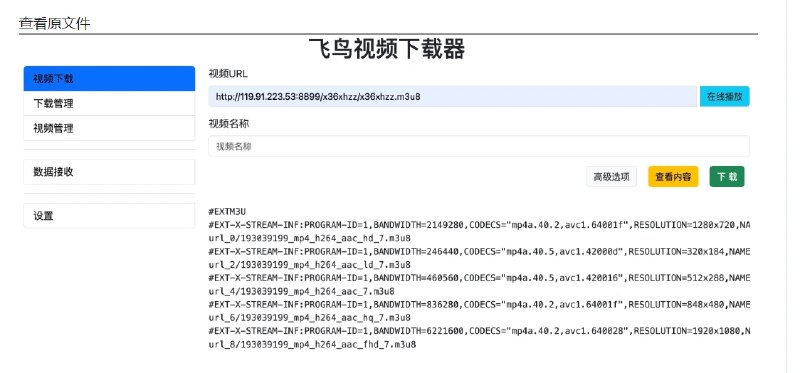Image resolution: width=800 pixels, height=373 pixels.
Task: Click the 在线播放 button
Action: pyautogui.click(x=724, y=96)
